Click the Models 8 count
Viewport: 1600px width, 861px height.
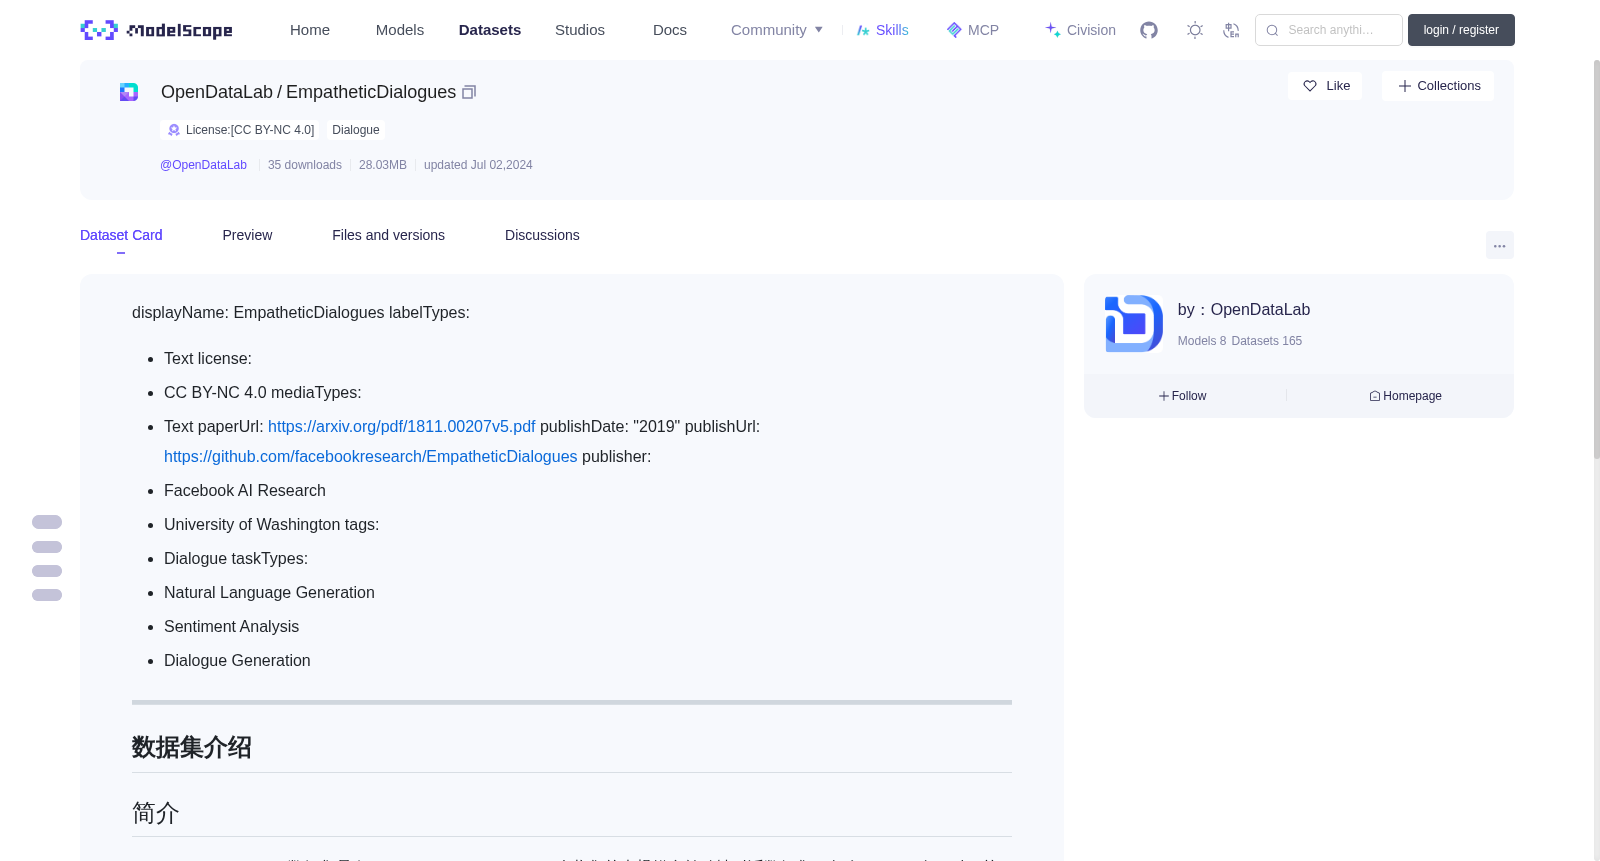coord(1202,341)
